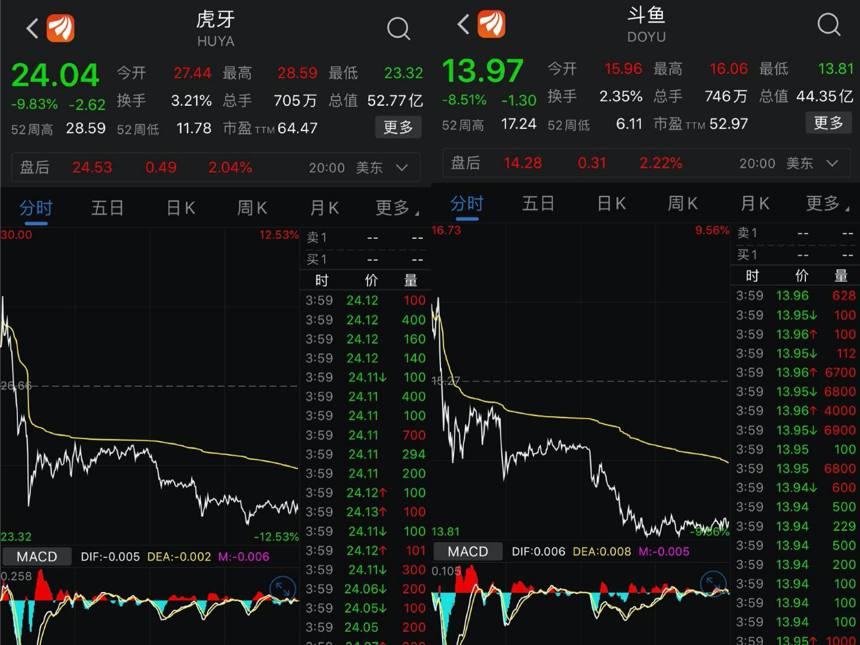Switch to 五日 tab on DOYU chart
Viewport: 860px width, 645px height.
[538, 203]
